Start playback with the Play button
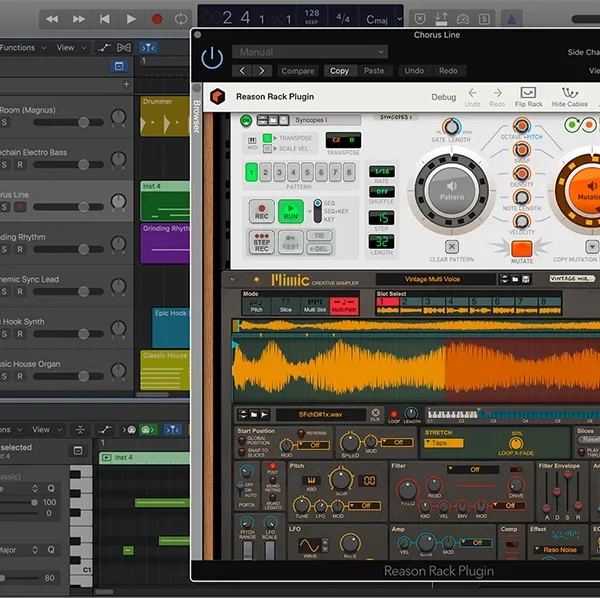600x598 pixels. pos(131,19)
